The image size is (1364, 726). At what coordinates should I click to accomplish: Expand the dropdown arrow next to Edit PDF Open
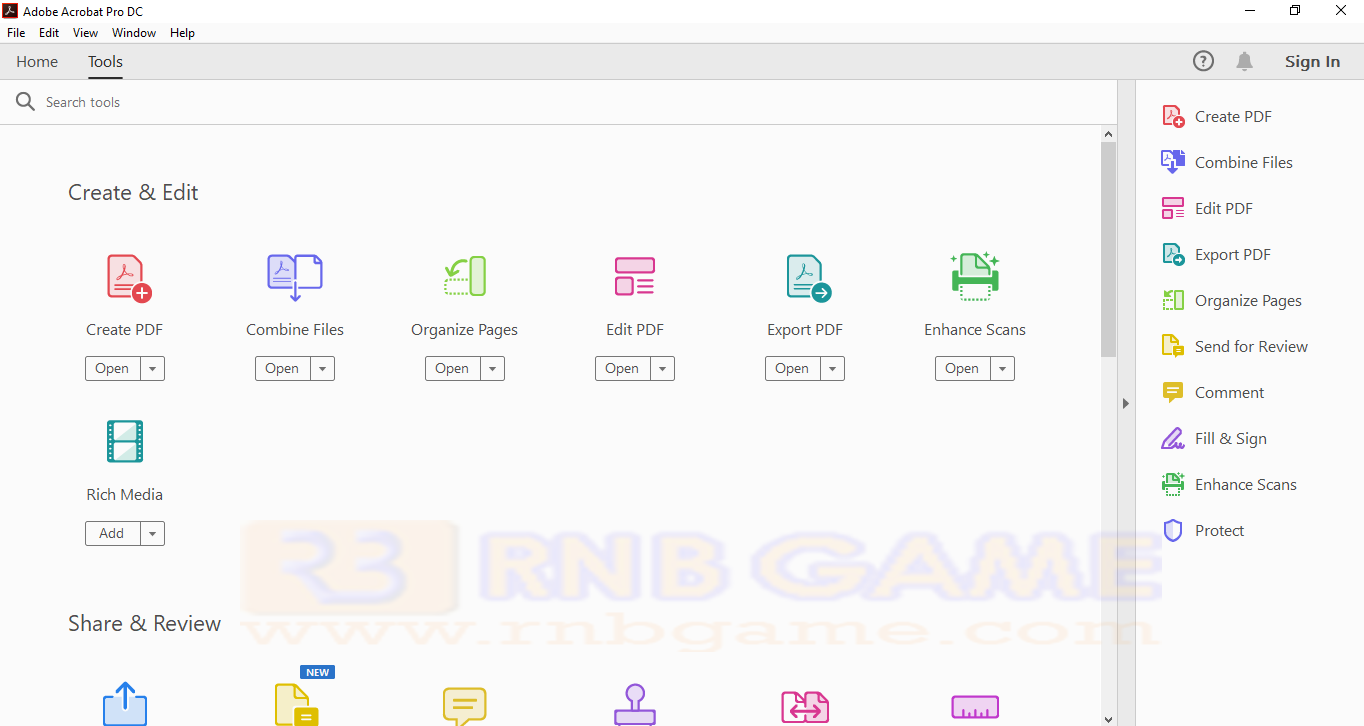(662, 368)
